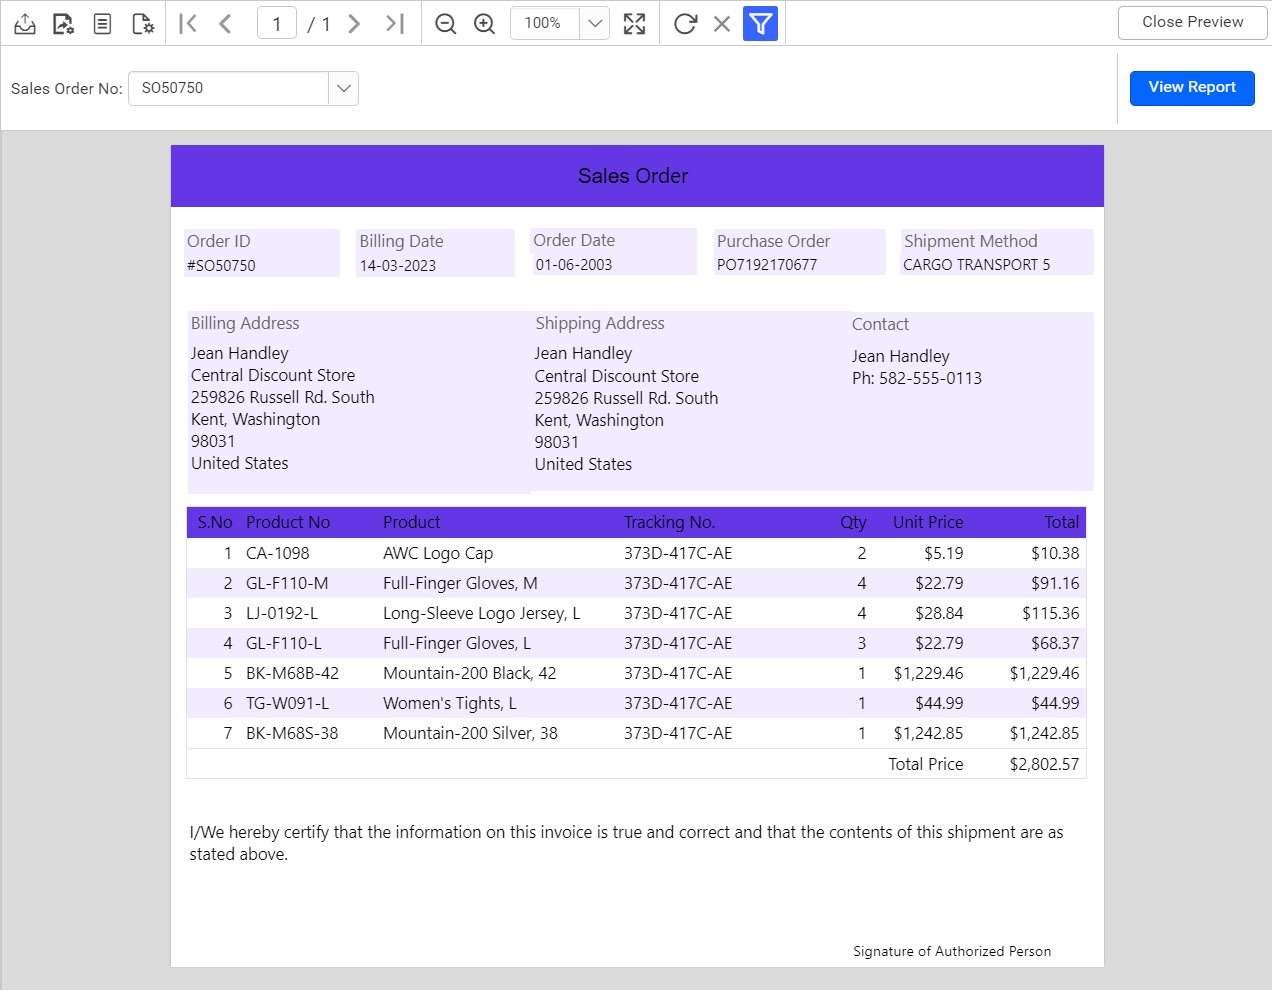Go to the previous page

(225, 23)
